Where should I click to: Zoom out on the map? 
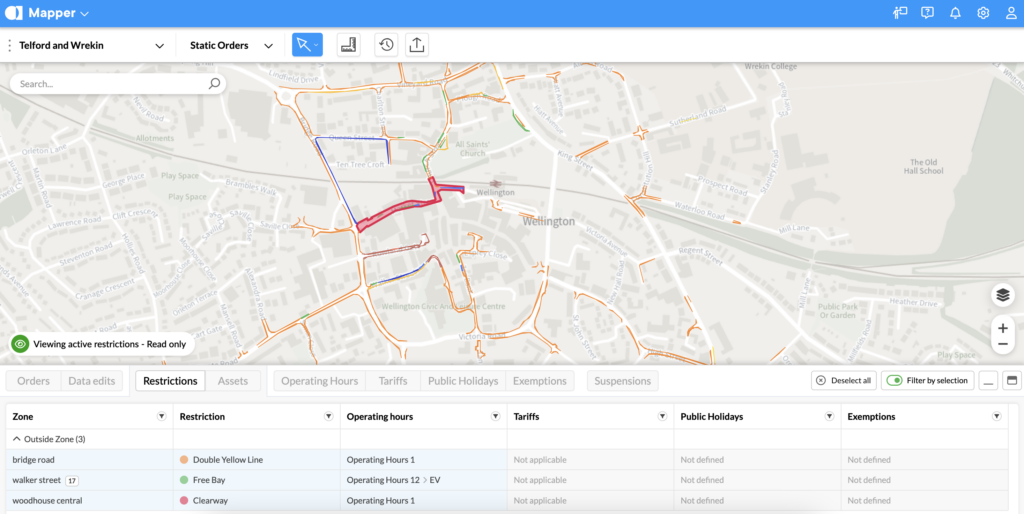(1002, 345)
